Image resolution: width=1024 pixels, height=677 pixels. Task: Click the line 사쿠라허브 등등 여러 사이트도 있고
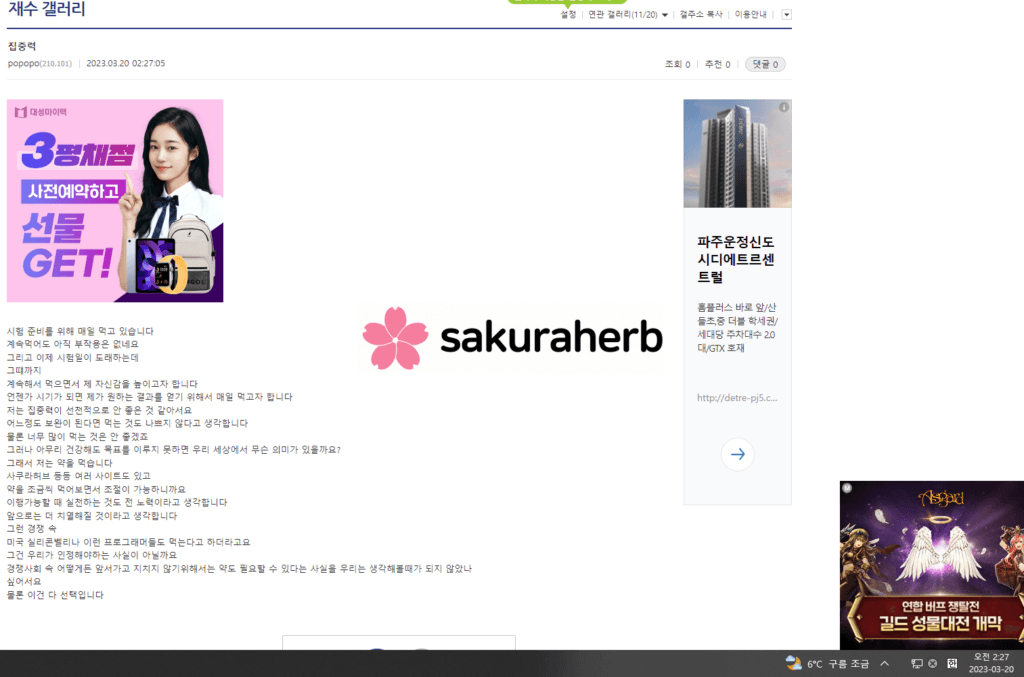pos(79,476)
